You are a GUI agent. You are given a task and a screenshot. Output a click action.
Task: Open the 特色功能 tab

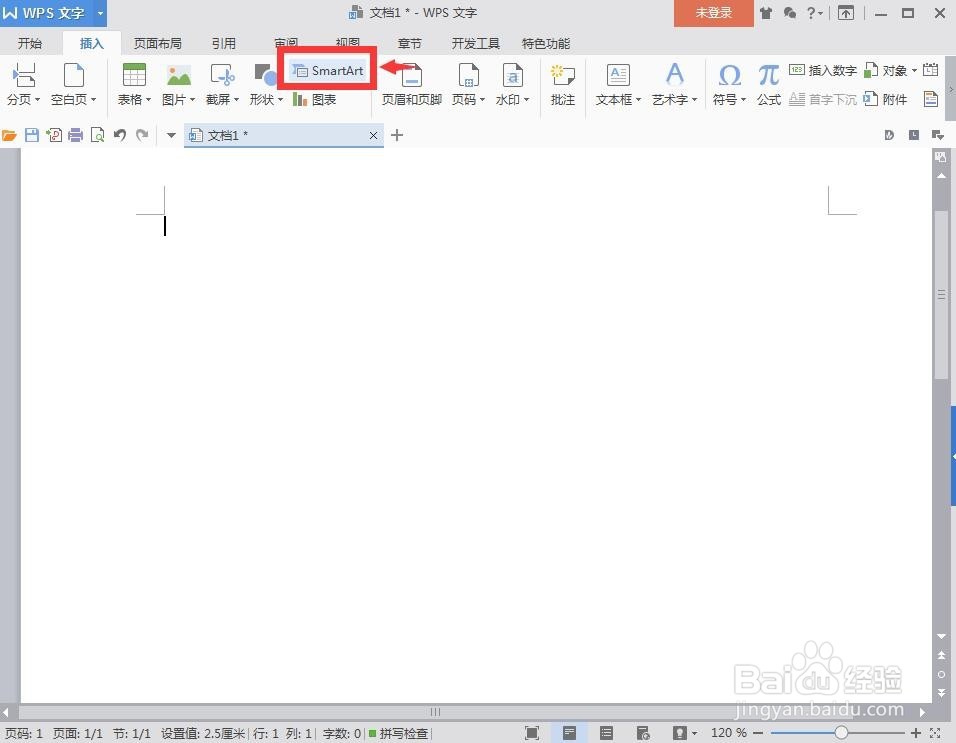(x=546, y=43)
